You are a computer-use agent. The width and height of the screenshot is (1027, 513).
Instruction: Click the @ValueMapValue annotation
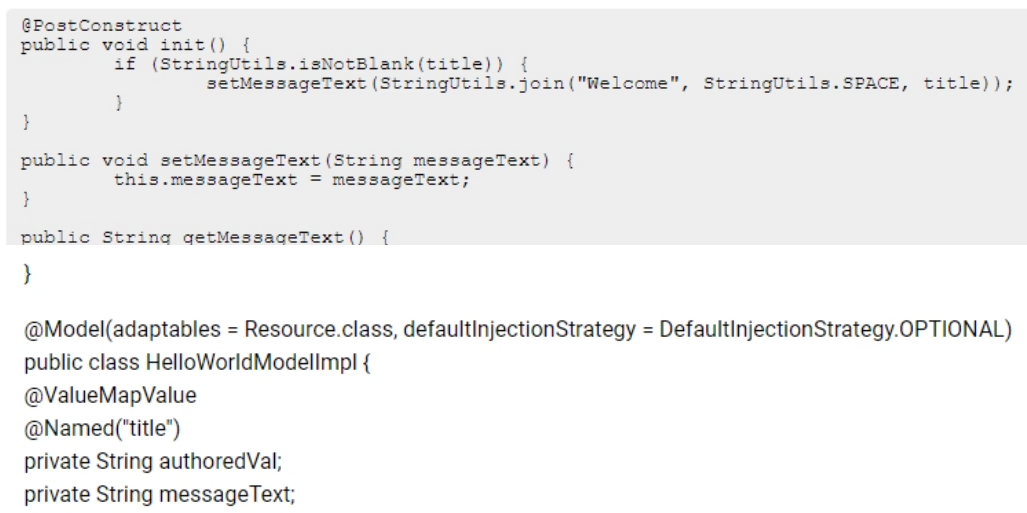click(x=110, y=396)
